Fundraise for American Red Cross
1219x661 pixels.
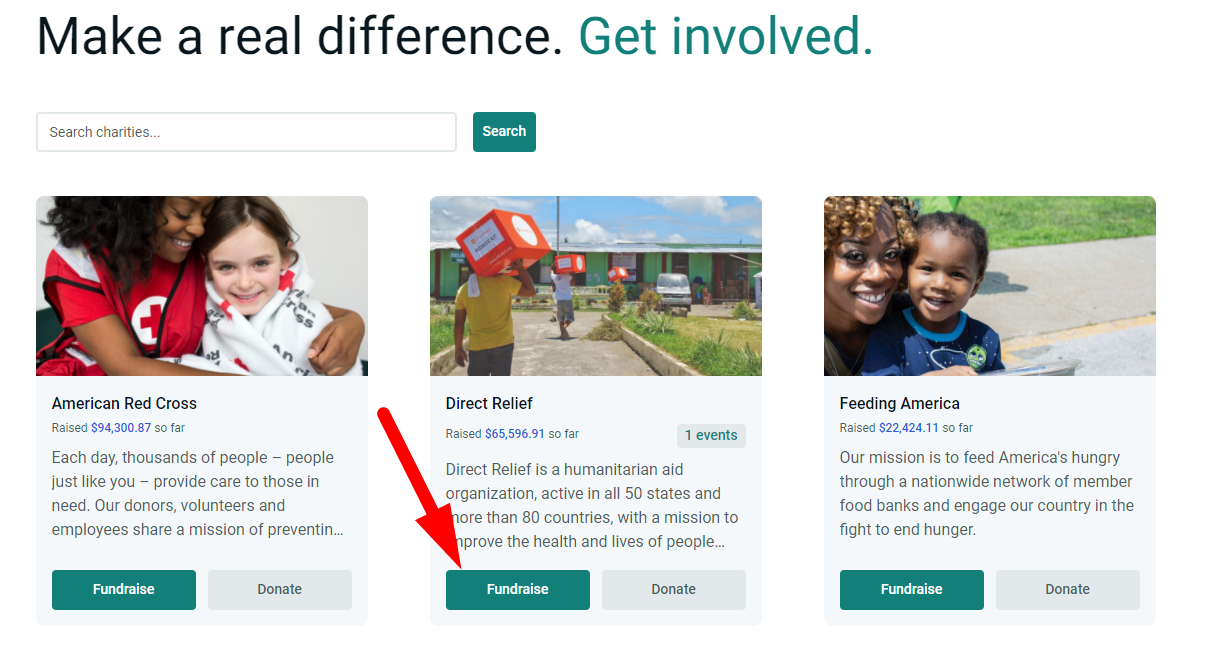click(124, 590)
